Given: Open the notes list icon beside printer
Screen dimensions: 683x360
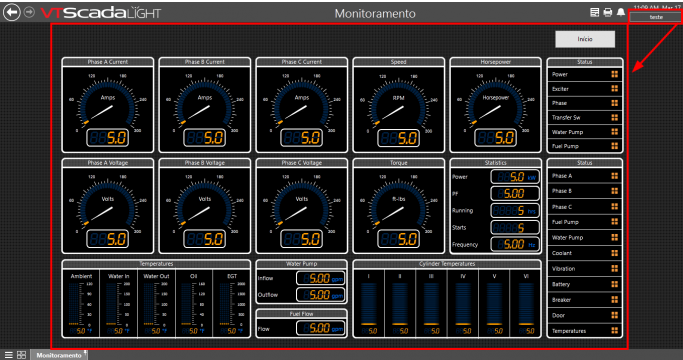Looking at the screenshot, I should (595, 13).
